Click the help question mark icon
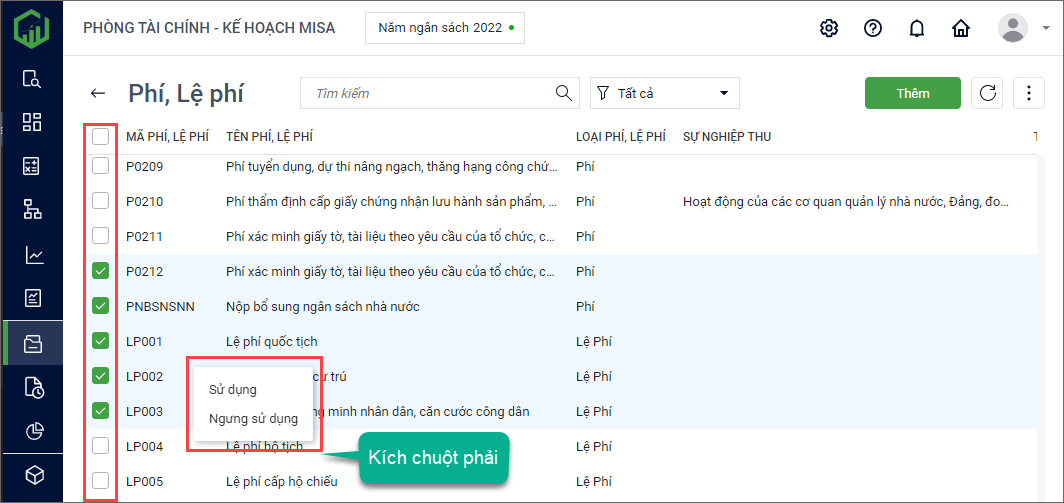The image size is (1064, 503). point(873,28)
